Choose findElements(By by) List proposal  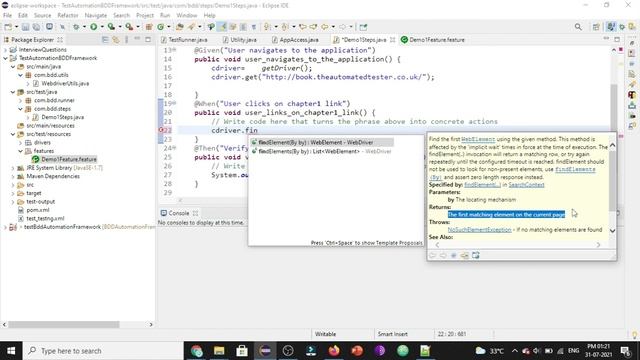(322, 151)
